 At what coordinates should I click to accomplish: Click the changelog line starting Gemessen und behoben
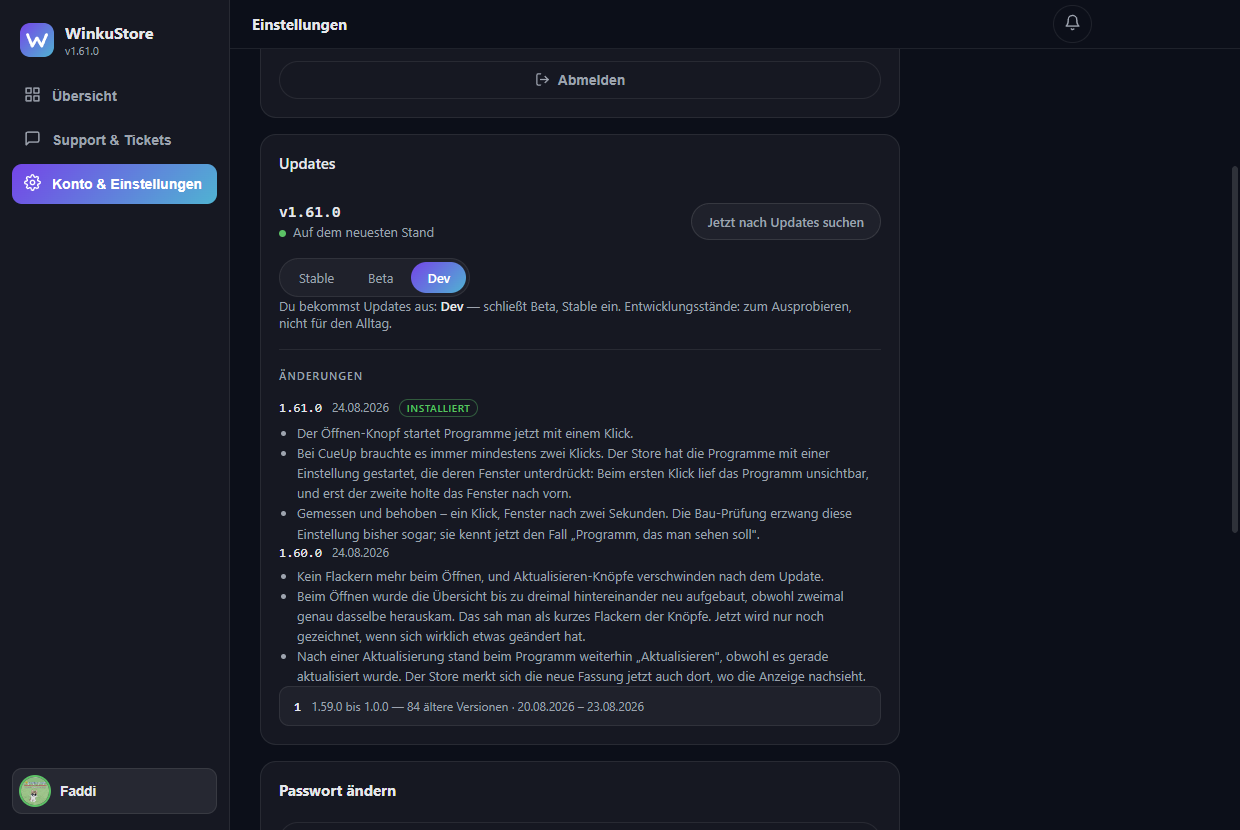tap(574, 524)
